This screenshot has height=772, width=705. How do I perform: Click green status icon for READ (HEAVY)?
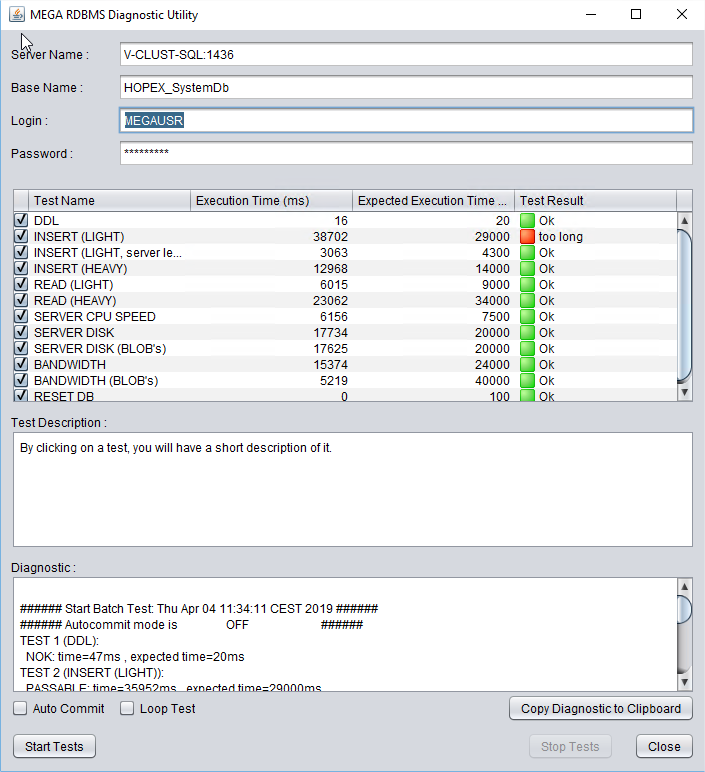(527, 301)
